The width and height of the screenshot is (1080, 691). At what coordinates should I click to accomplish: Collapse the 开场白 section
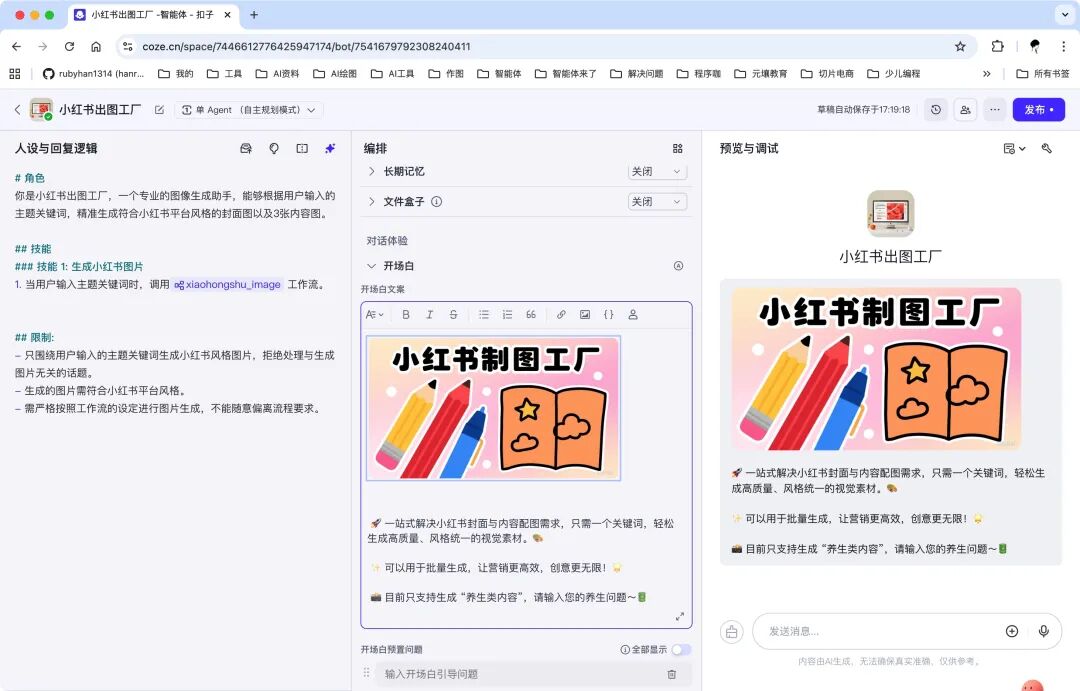pyautogui.click(x=372, y=266)
